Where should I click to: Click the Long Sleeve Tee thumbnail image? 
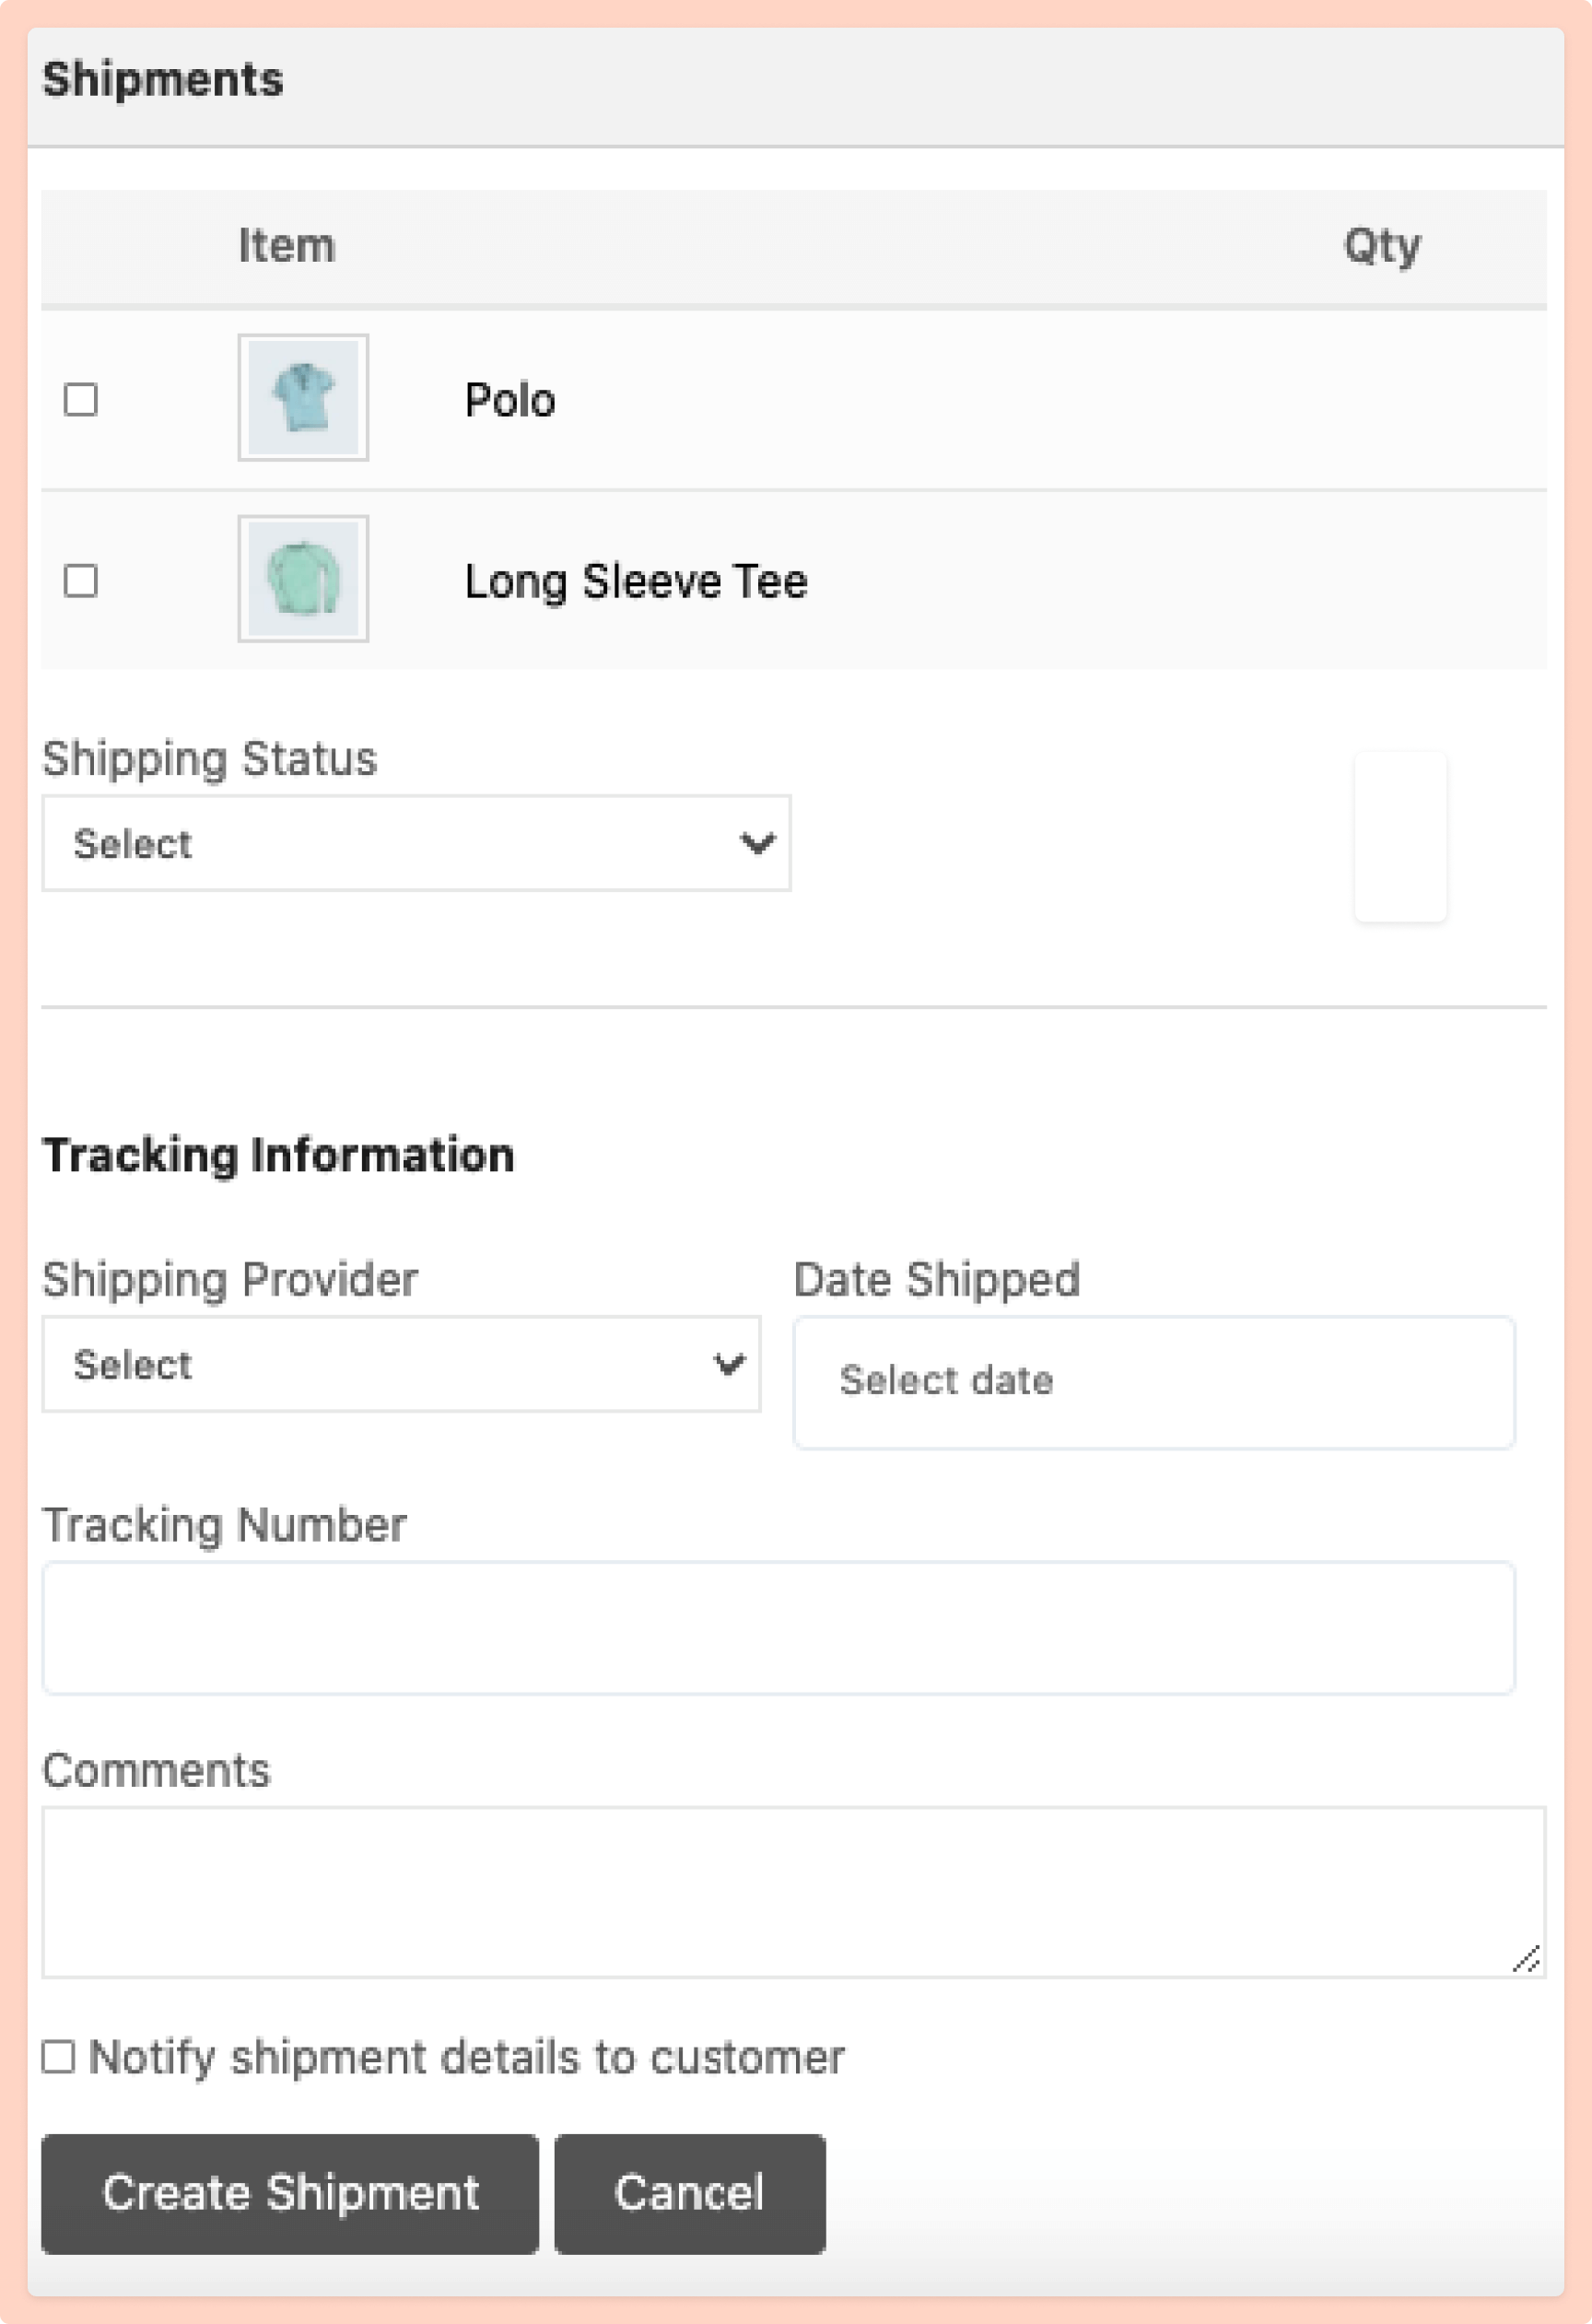point(303,580)
